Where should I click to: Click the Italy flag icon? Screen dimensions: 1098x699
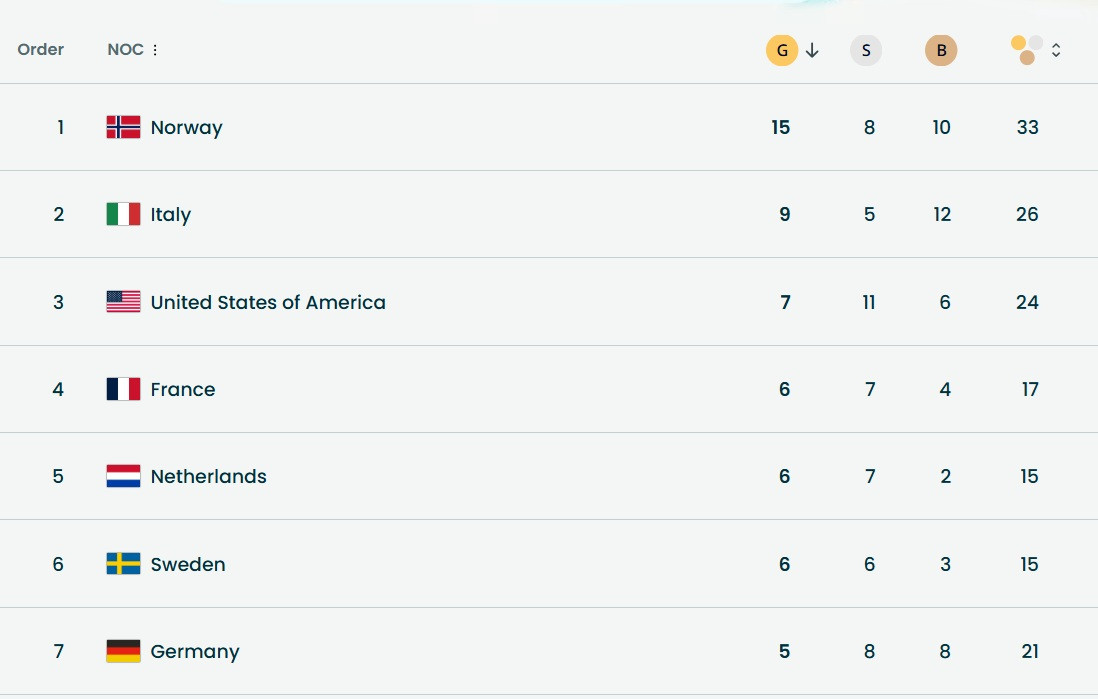coord(123,214)
